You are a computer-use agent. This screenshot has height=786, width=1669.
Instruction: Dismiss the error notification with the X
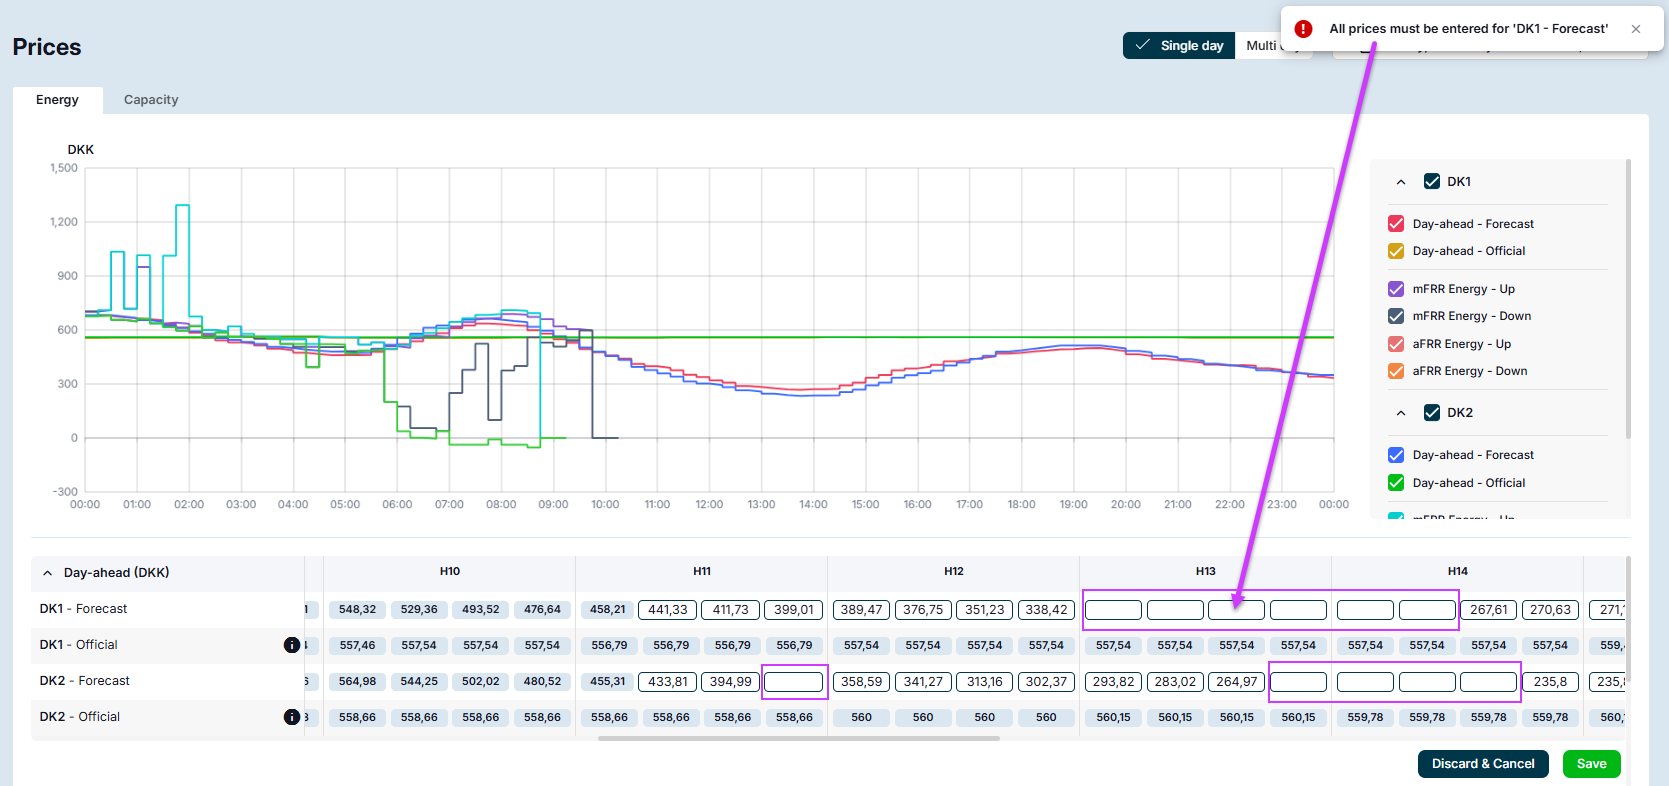tap(1636, 29)
